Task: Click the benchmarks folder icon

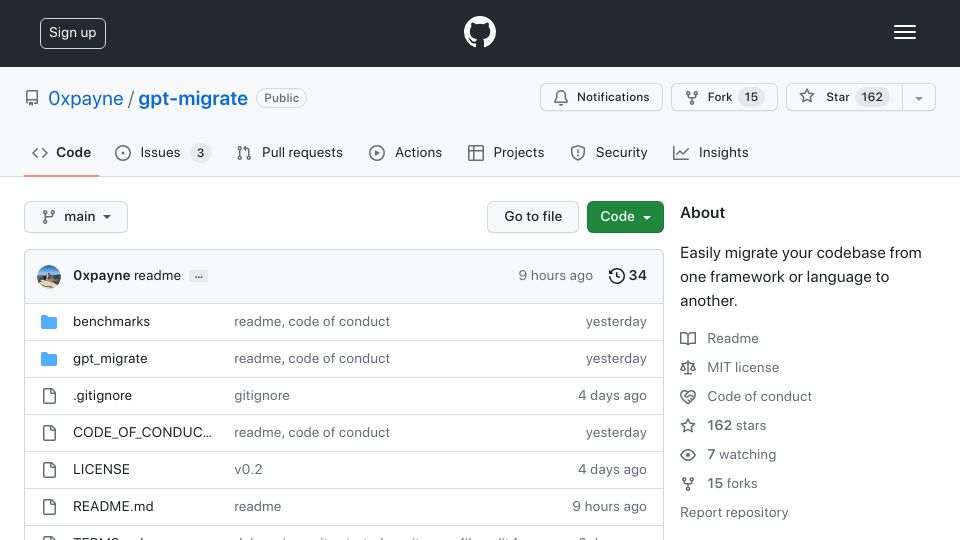Action: (x=49, y=321)
